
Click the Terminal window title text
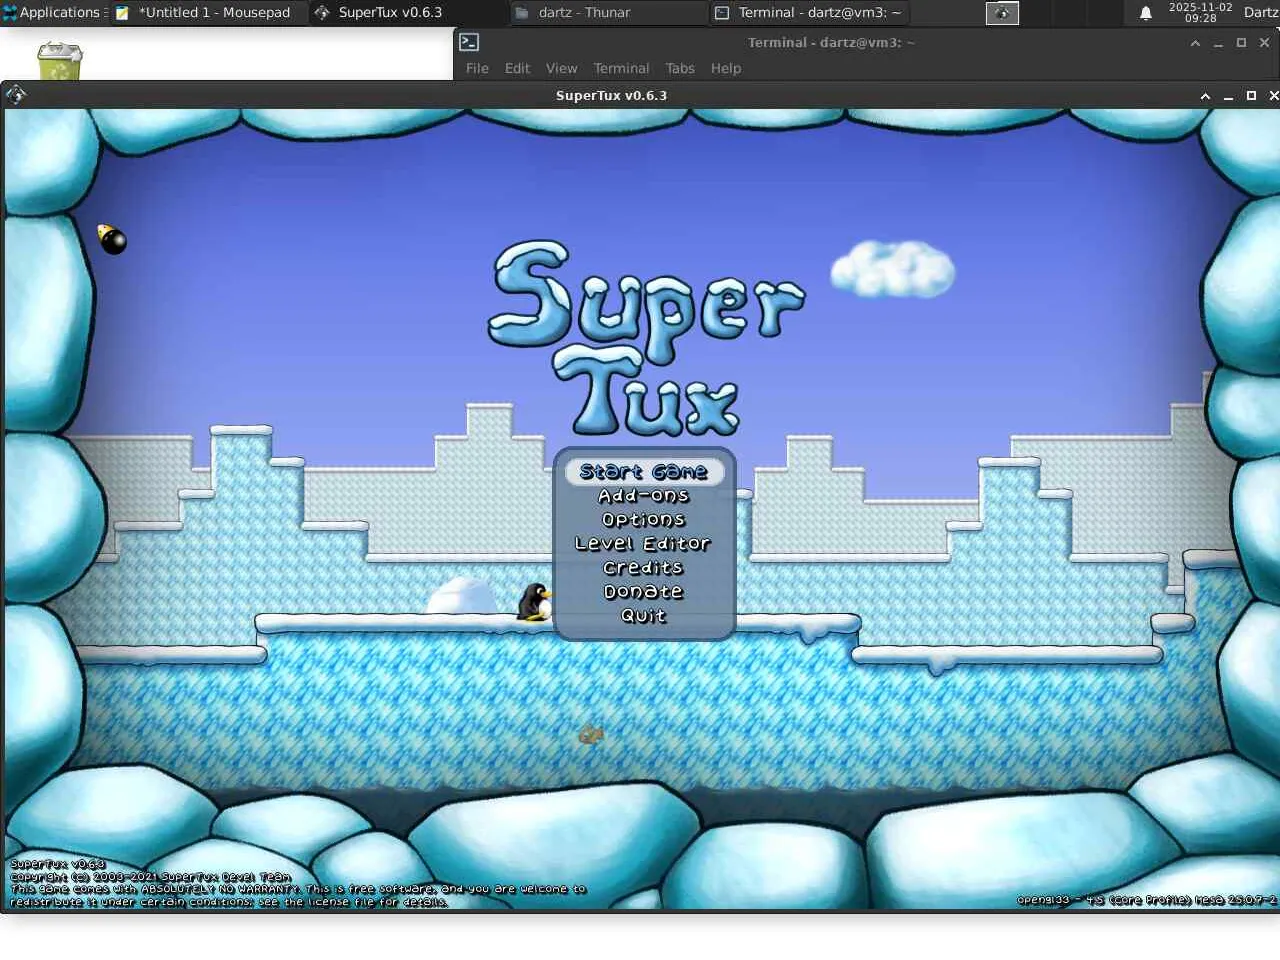[831, 43]
